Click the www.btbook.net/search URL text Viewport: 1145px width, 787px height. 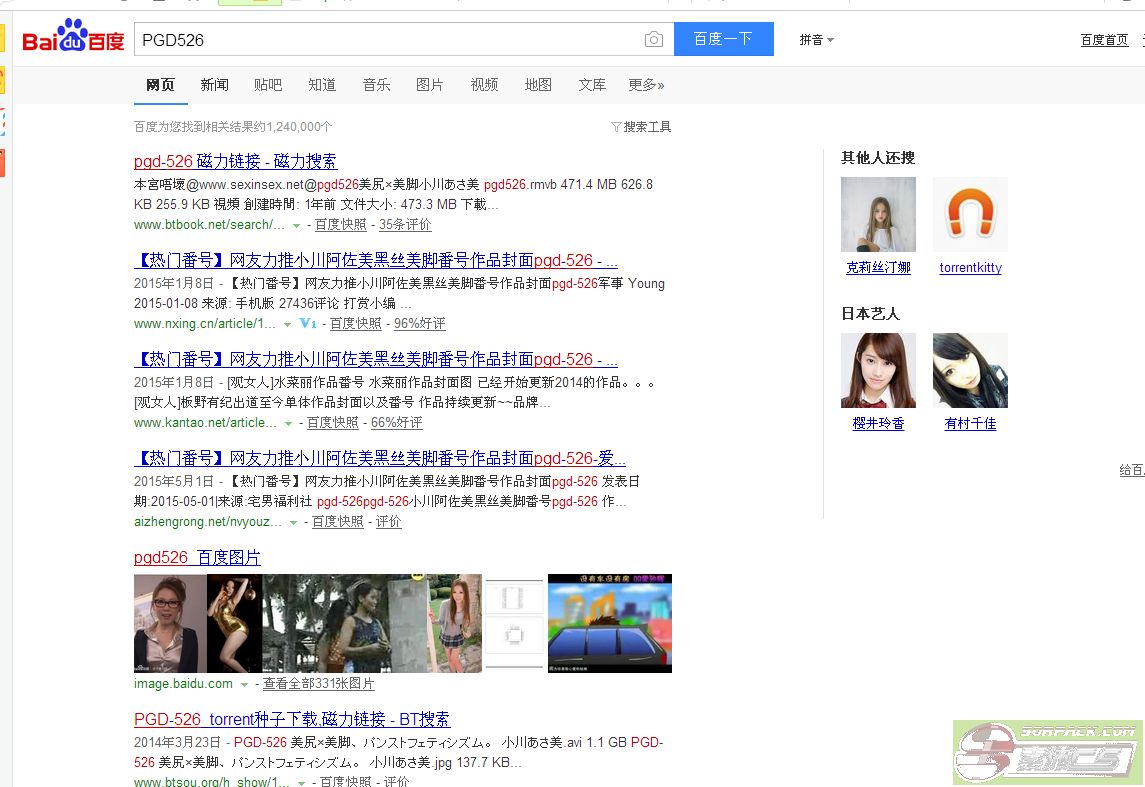click(210, 225)
